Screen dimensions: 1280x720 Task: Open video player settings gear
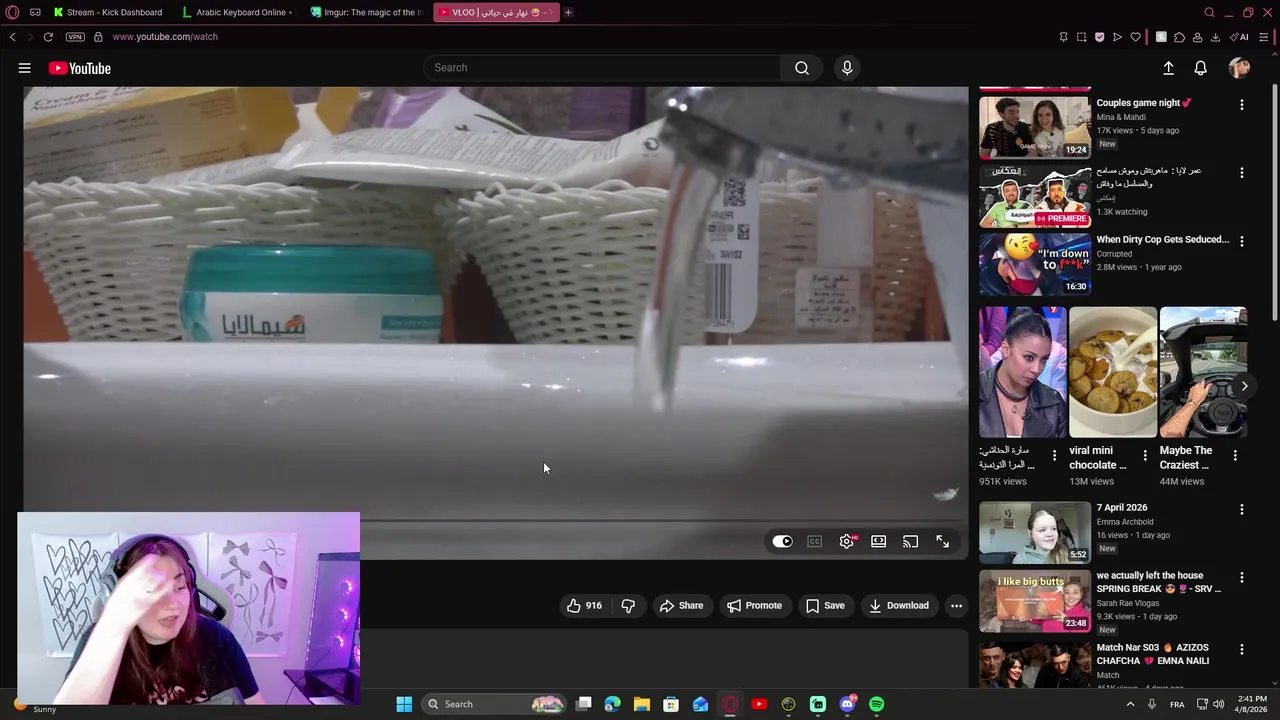[847, 541]
